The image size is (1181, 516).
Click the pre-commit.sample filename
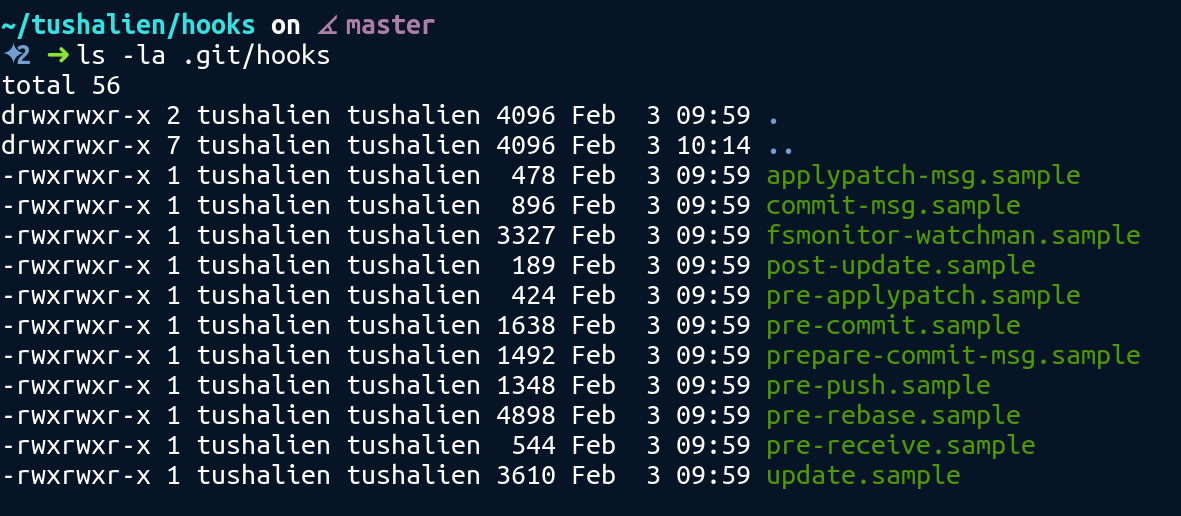pos(893,326)
